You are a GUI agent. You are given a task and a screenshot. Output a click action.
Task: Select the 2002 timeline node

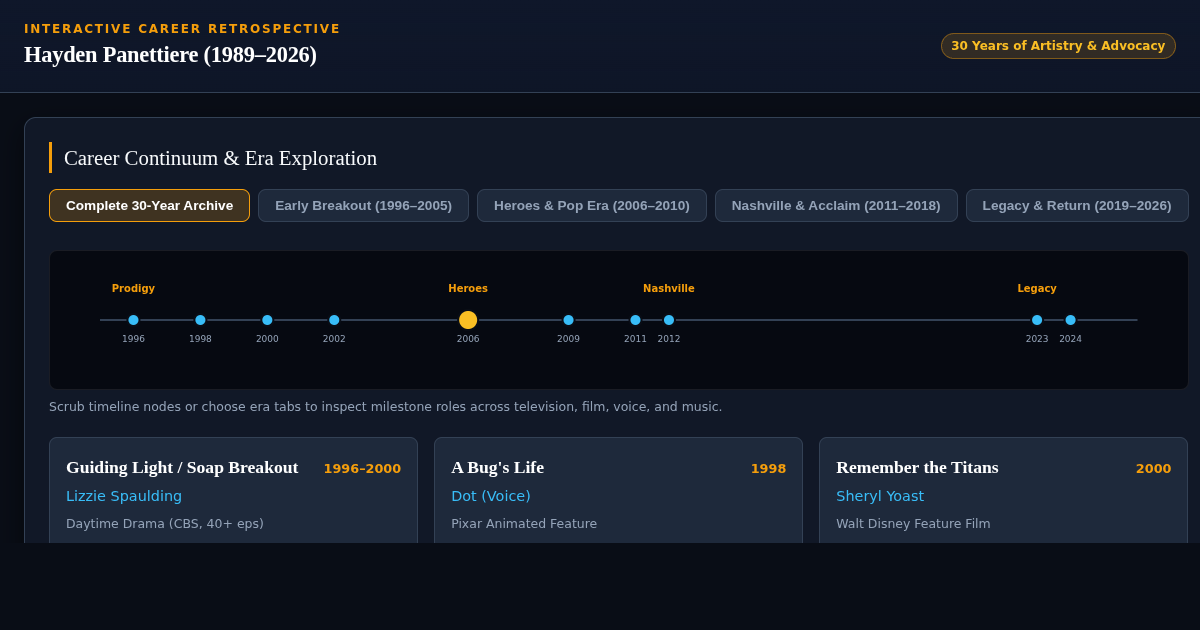334,320
